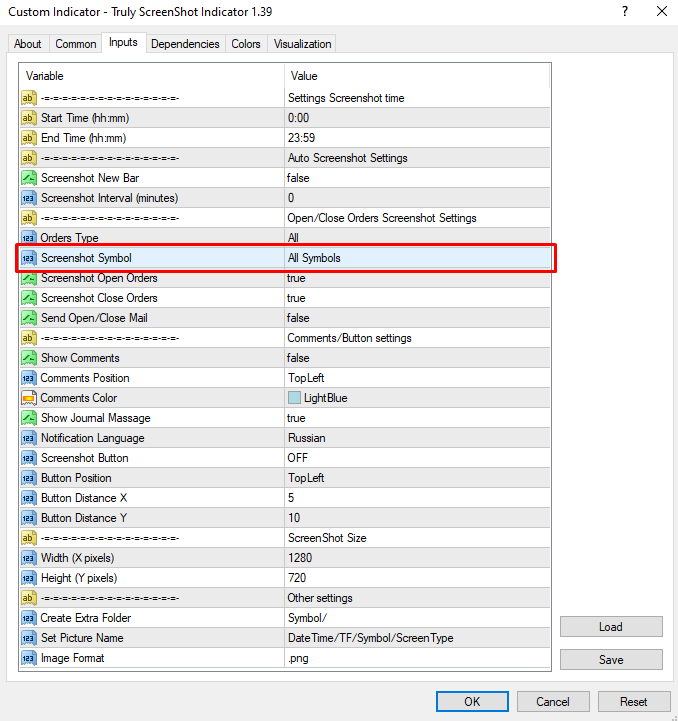Open the All Symbols value dropdown
The image size is (678, 721).
click(x=417, y=258)
